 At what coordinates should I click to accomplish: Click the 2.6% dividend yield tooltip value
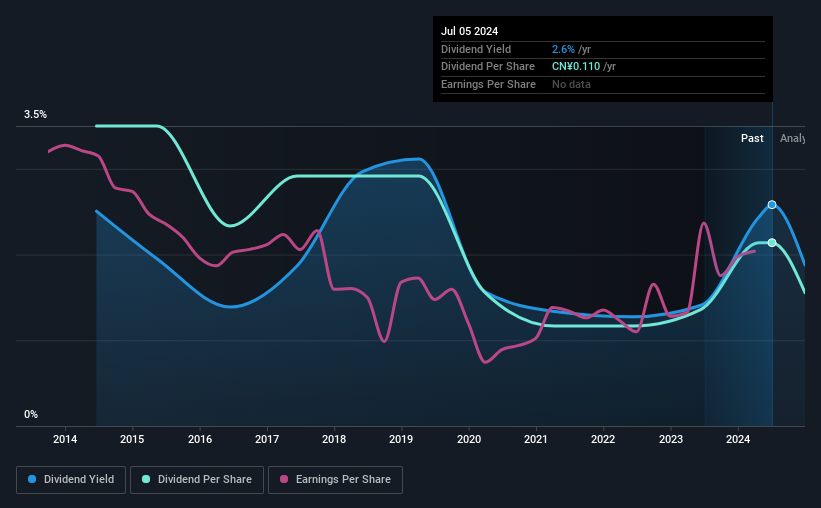563,49
